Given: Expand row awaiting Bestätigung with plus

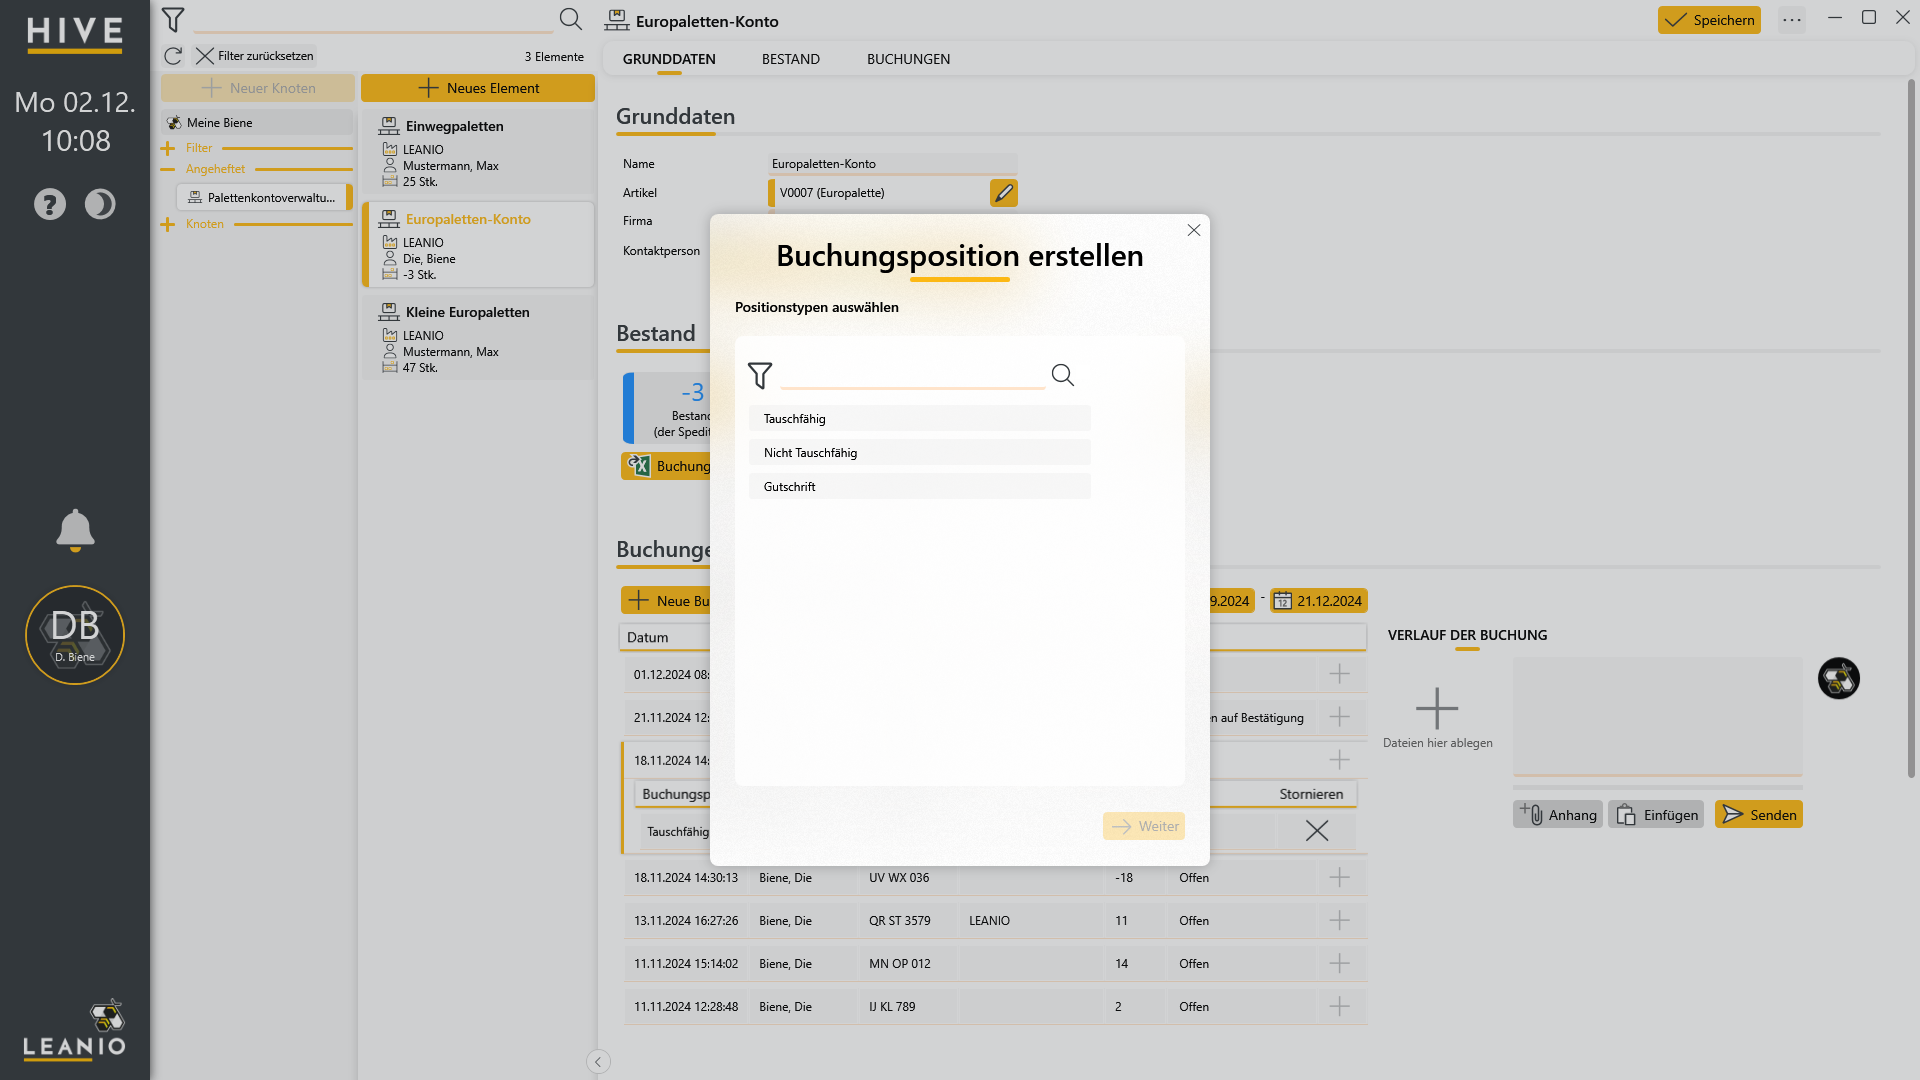Looking at the screenshot, I should [x=1340, y=717].
